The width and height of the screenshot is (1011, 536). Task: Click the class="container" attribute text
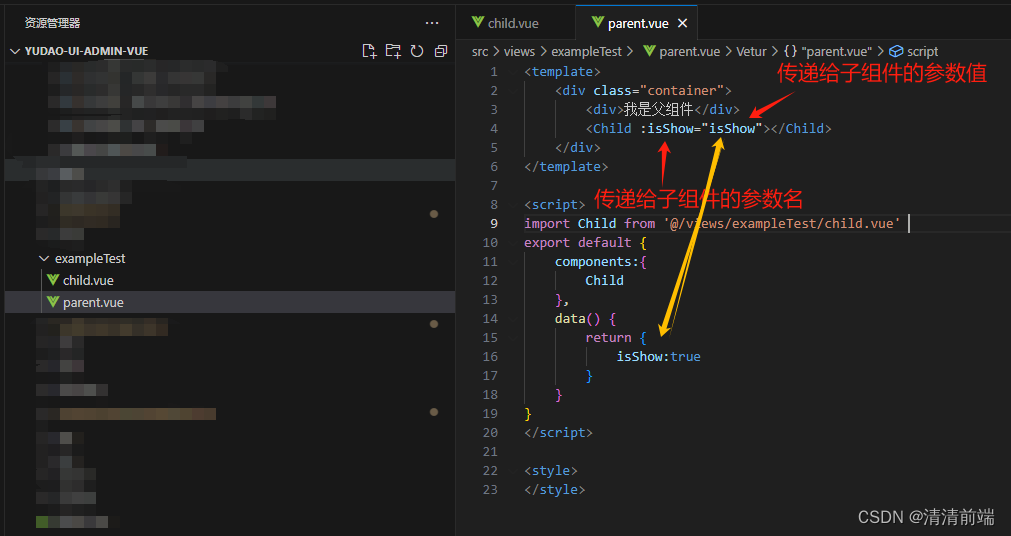pos(659,90)
